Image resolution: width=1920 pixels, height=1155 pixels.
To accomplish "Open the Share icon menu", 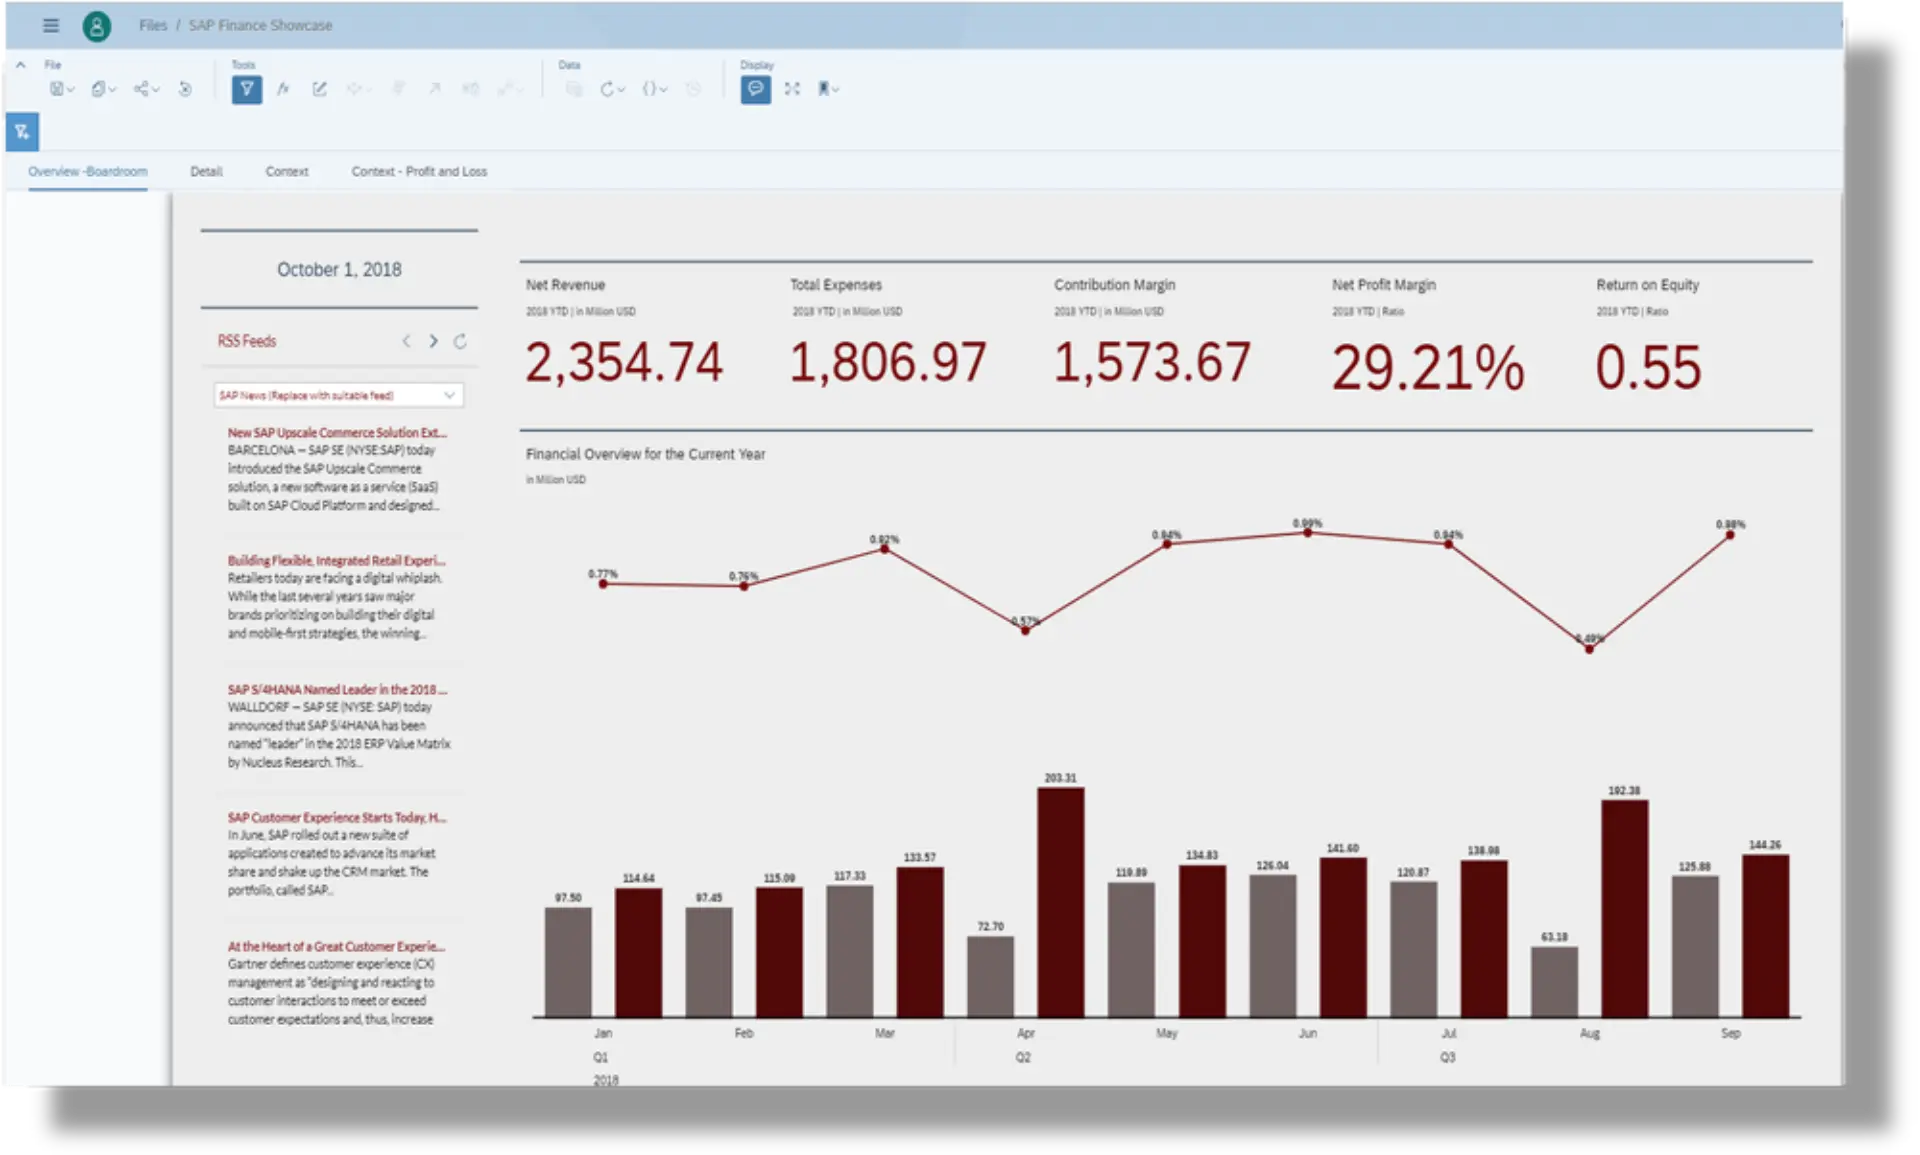I will [x=141, y=89].
